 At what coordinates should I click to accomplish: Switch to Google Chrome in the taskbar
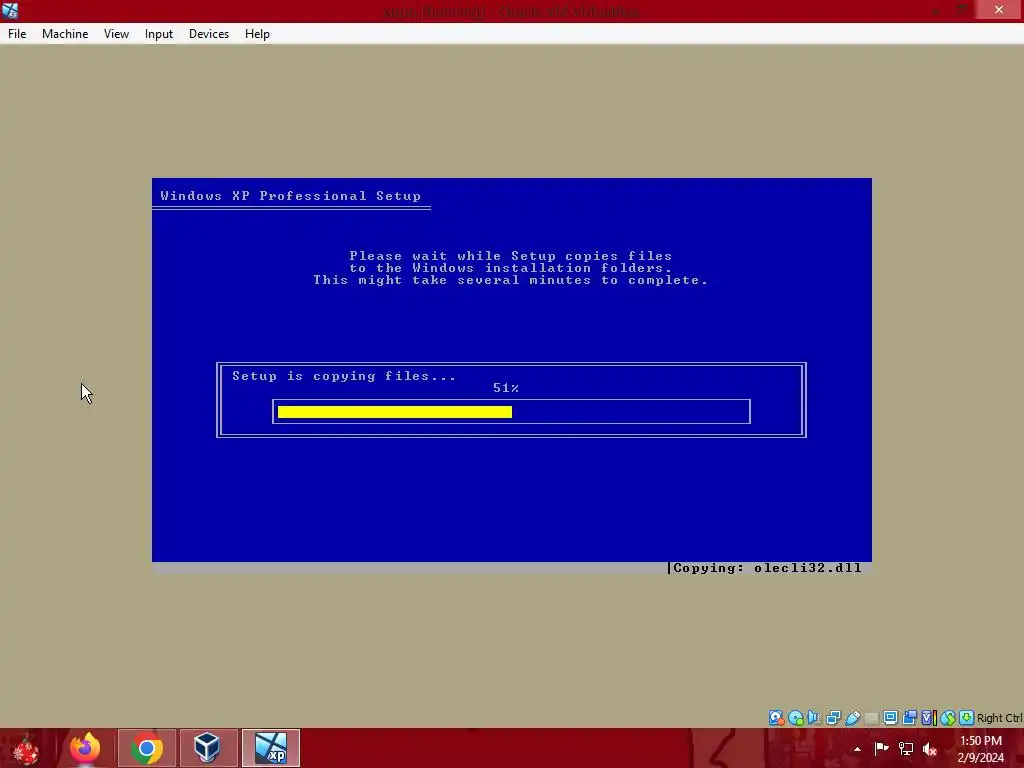tap(147, 748)
